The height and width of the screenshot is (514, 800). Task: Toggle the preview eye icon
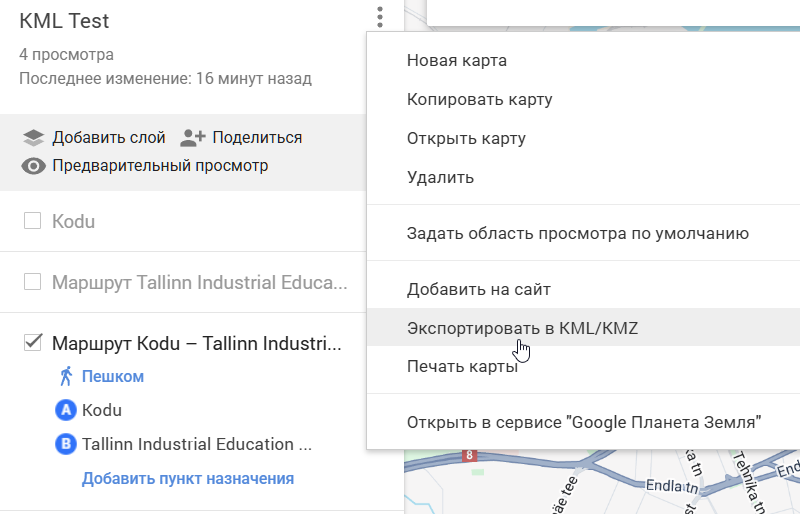click(34, 166)
